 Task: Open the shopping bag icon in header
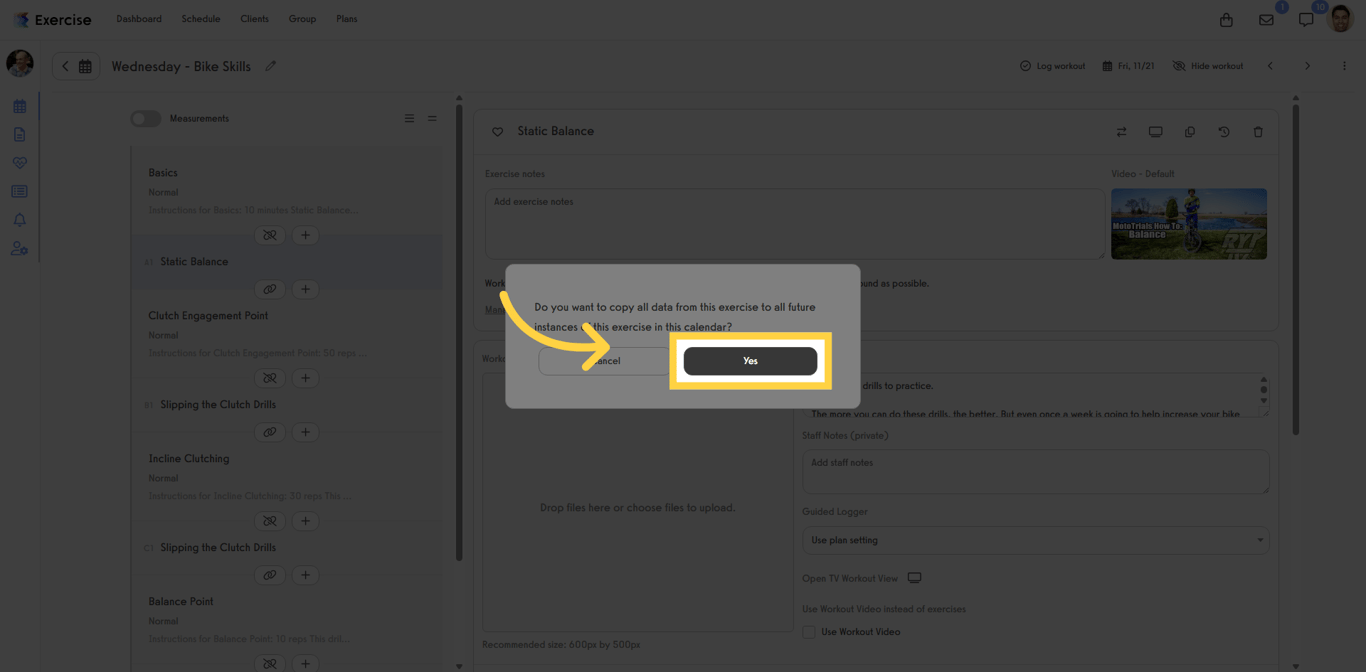[x=1226, y=20]
